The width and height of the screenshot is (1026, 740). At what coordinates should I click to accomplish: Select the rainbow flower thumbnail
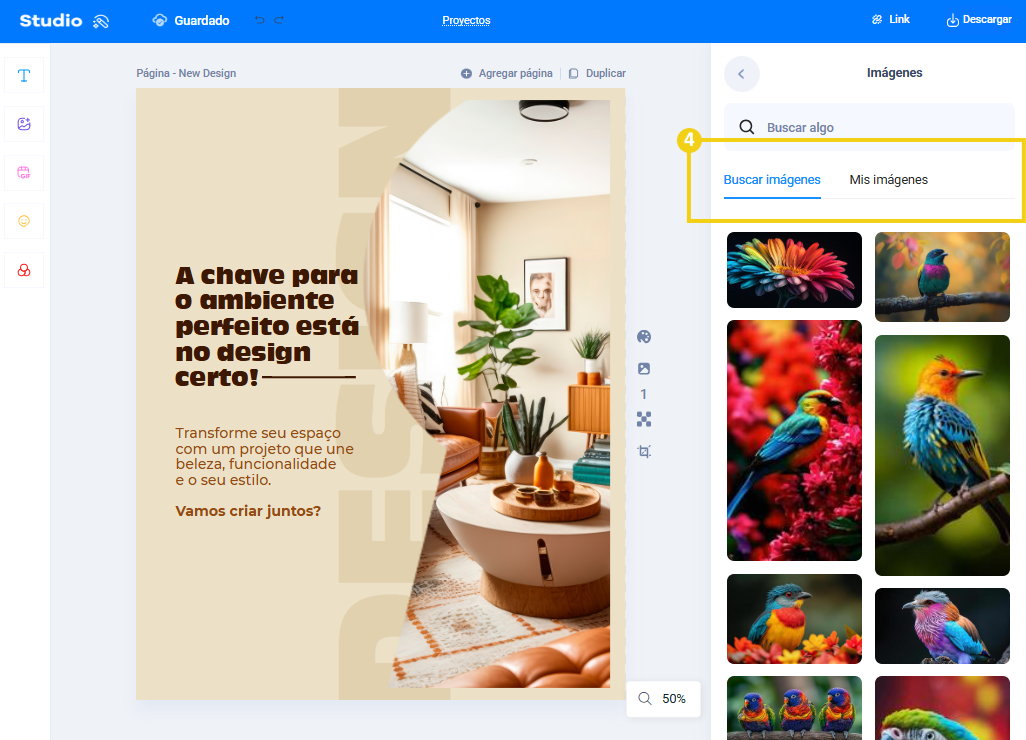click(x=794, y=270)
